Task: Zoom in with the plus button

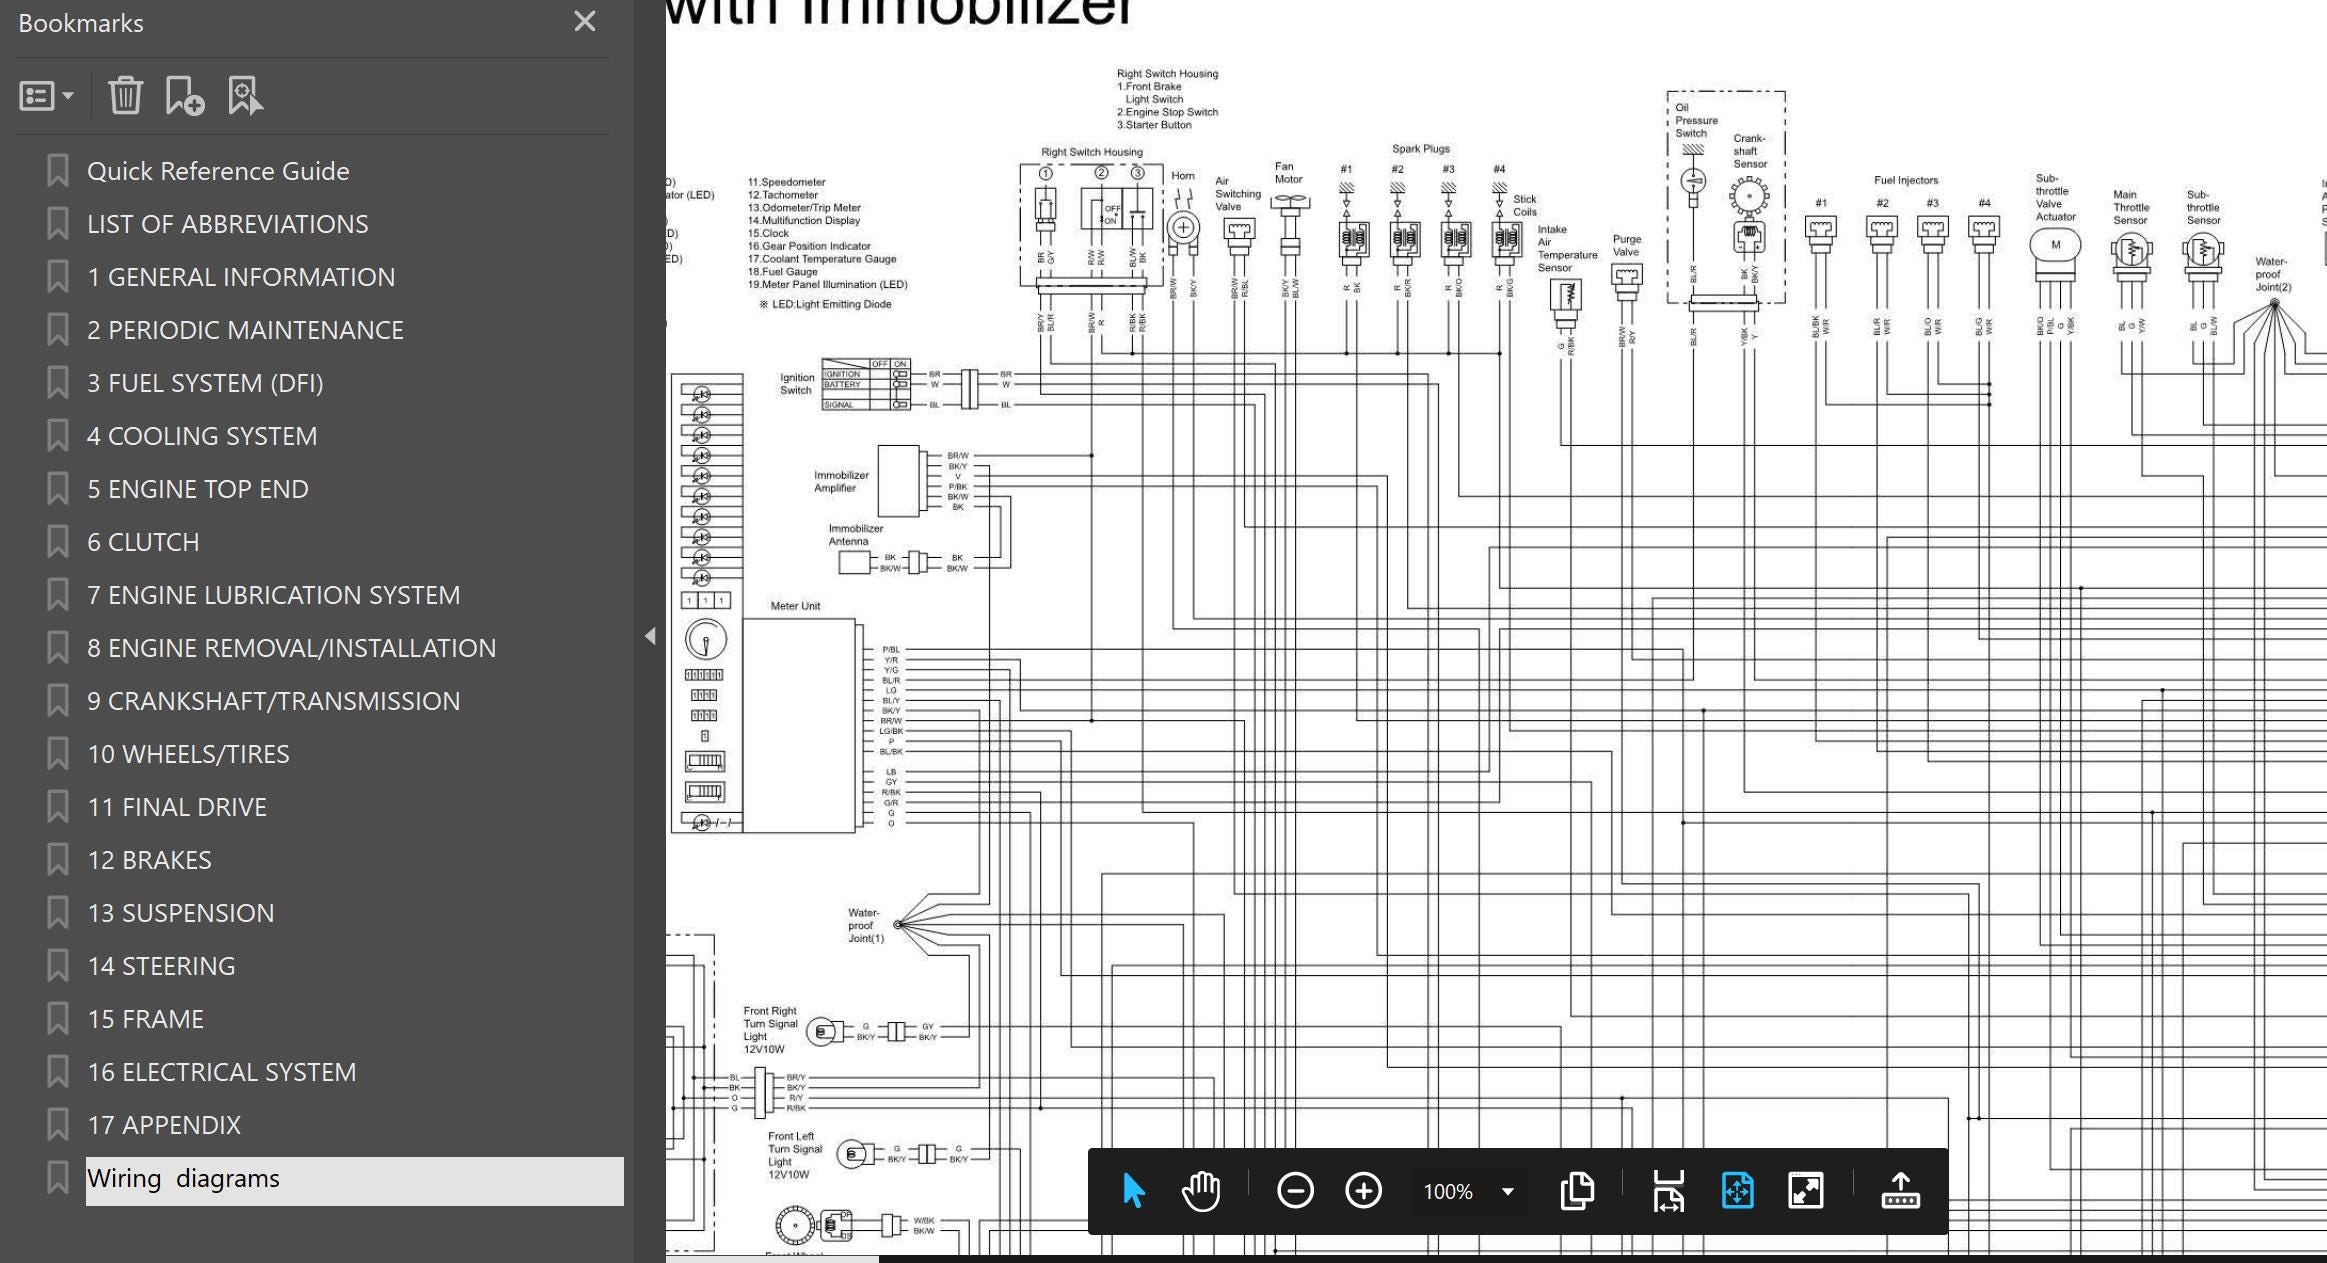Action: pyautogui.click(x=1364, y=1191)
